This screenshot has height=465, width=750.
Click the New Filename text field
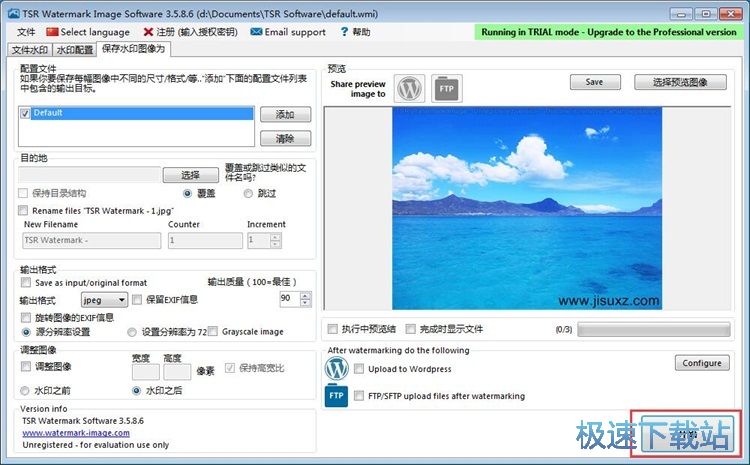92,241
